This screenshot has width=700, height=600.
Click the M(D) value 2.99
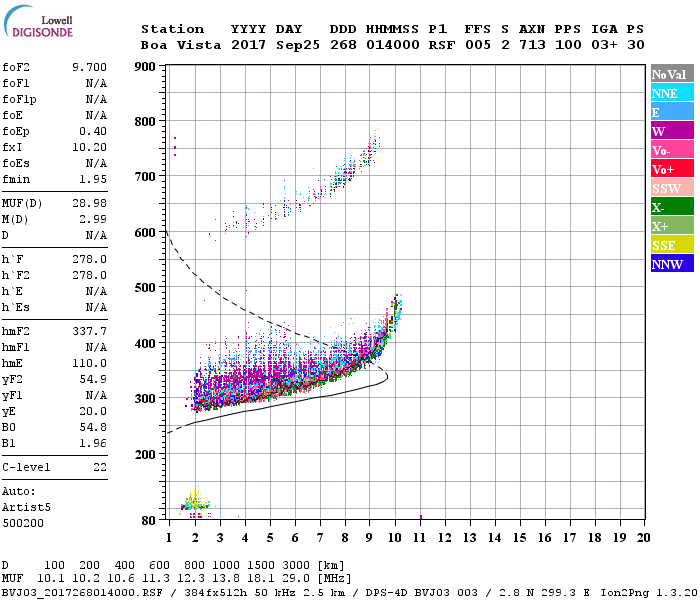93,219
